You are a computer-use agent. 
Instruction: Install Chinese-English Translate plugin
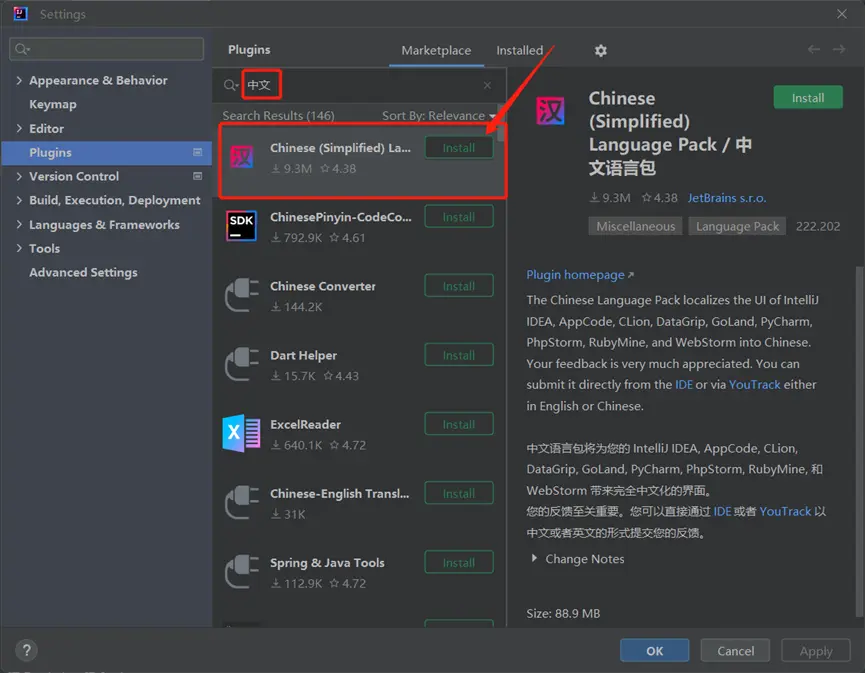(458, 493)
